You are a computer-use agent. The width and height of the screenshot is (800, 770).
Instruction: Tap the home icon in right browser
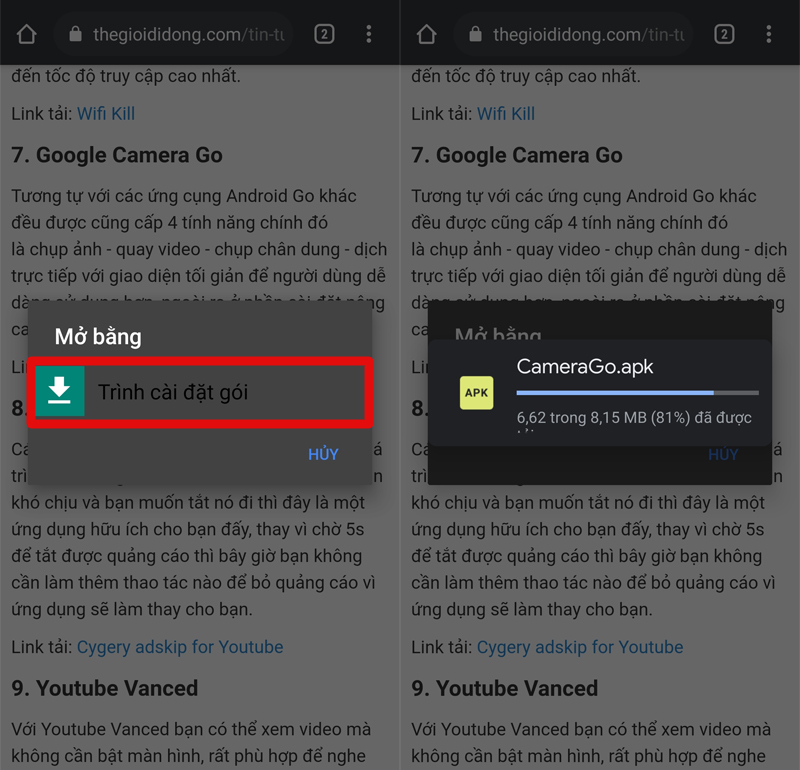[427, 35]
